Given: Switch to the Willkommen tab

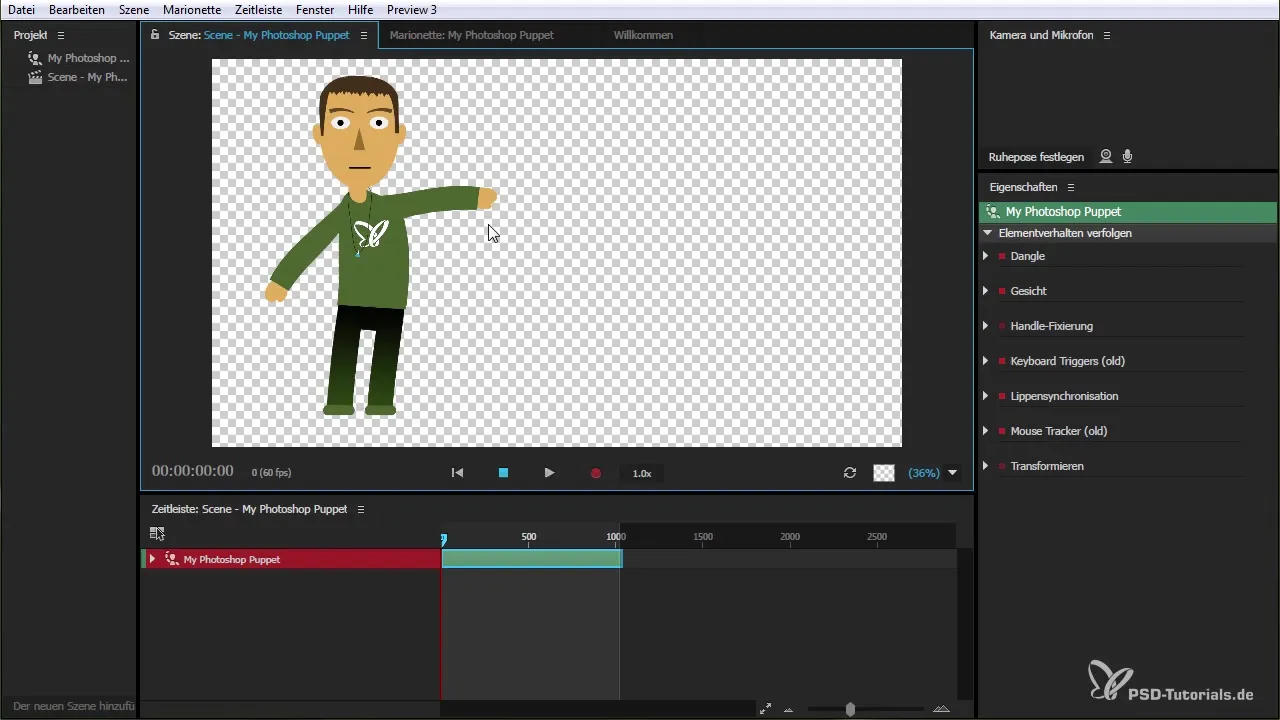Looking at the screenshot, I should click(643, 35).
